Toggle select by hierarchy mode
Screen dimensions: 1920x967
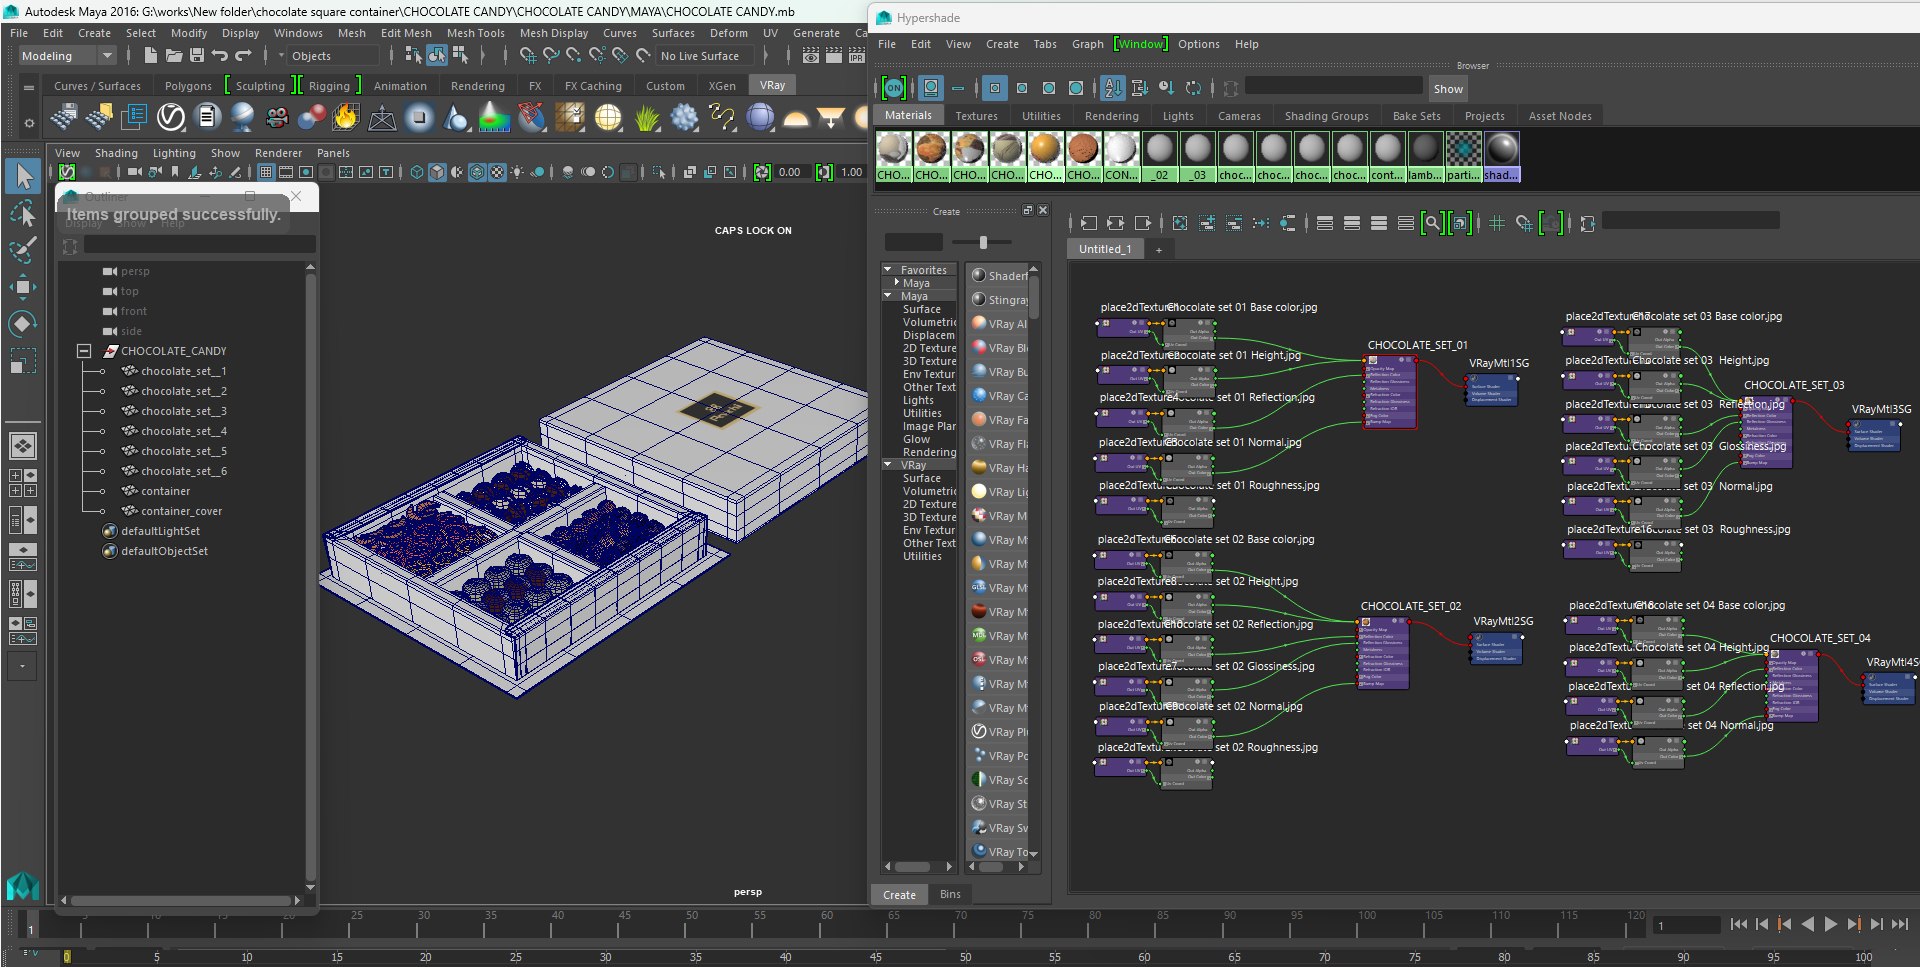pos(414,56)
